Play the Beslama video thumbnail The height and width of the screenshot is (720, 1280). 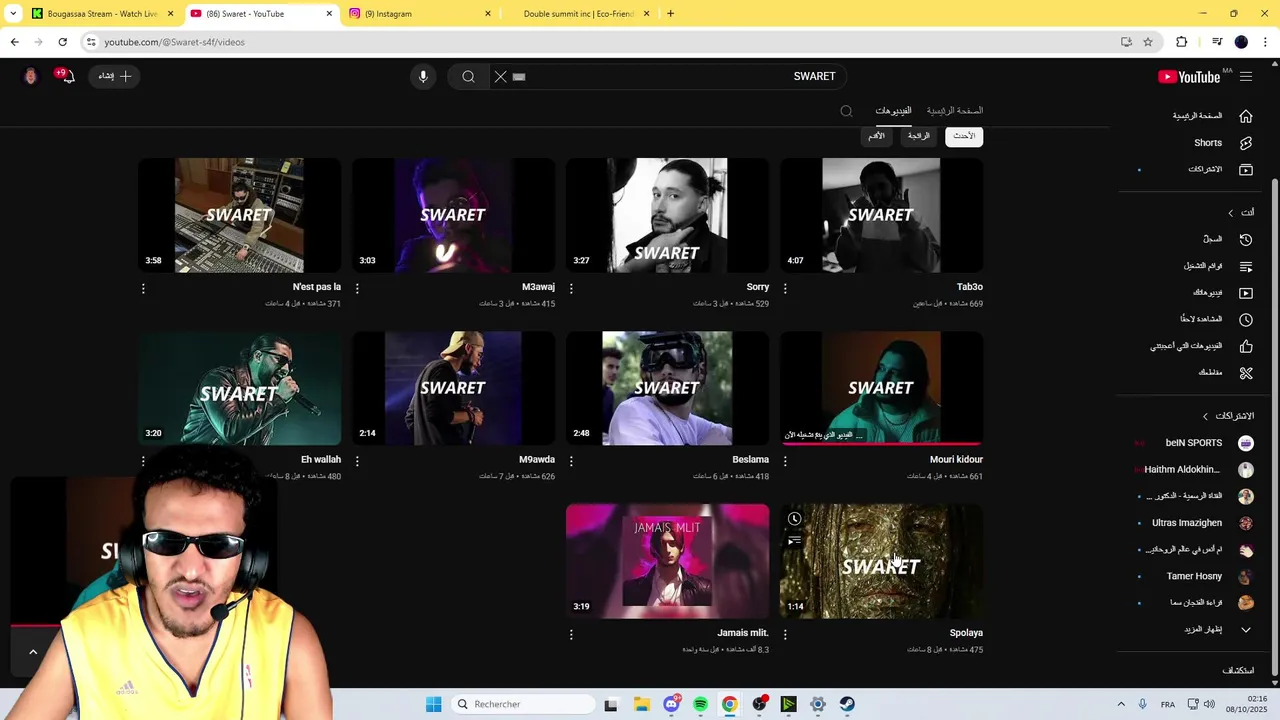pos(667,388)
